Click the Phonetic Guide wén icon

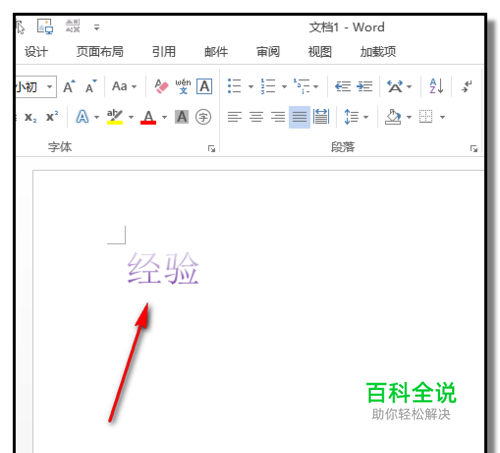click(x=183, y=86)
